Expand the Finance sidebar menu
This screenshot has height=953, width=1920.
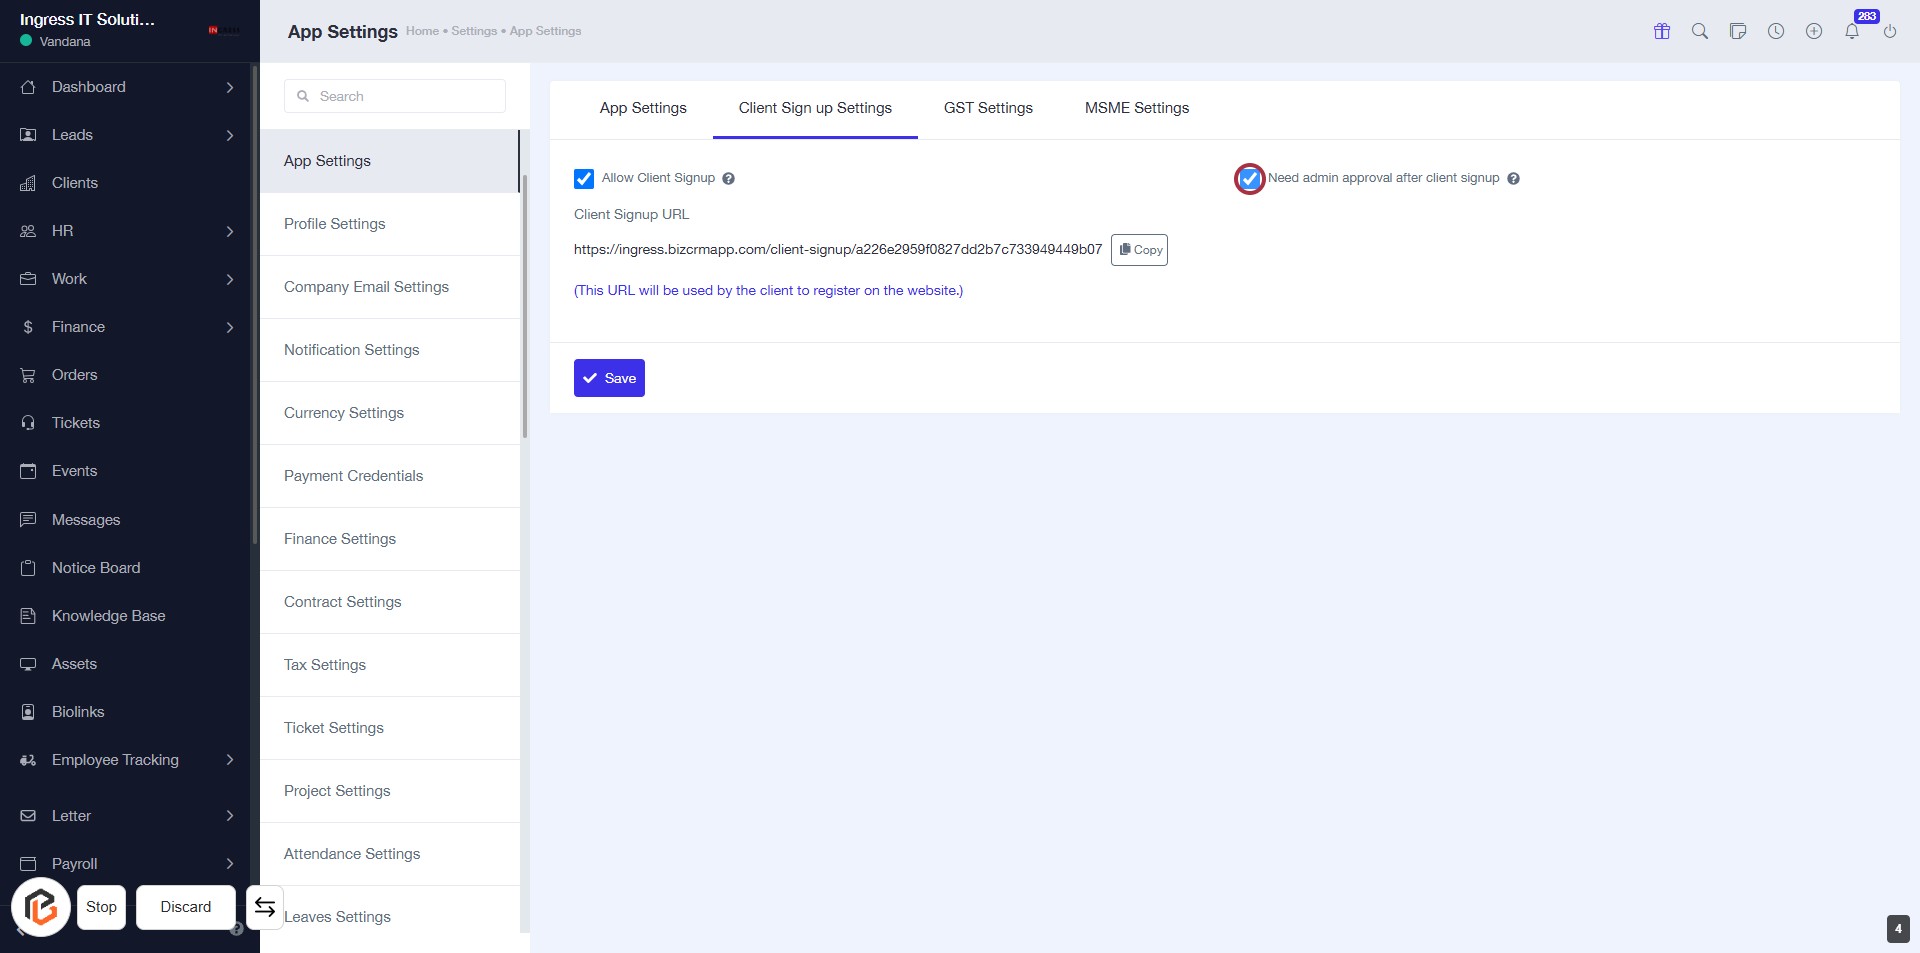[x=128, y=327]
